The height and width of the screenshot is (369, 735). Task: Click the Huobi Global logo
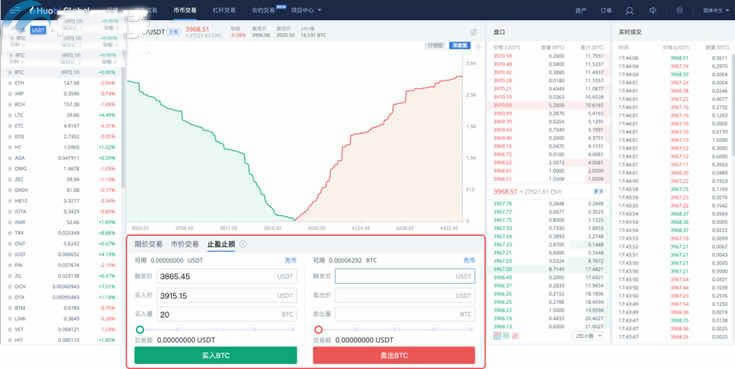(59, 10)
